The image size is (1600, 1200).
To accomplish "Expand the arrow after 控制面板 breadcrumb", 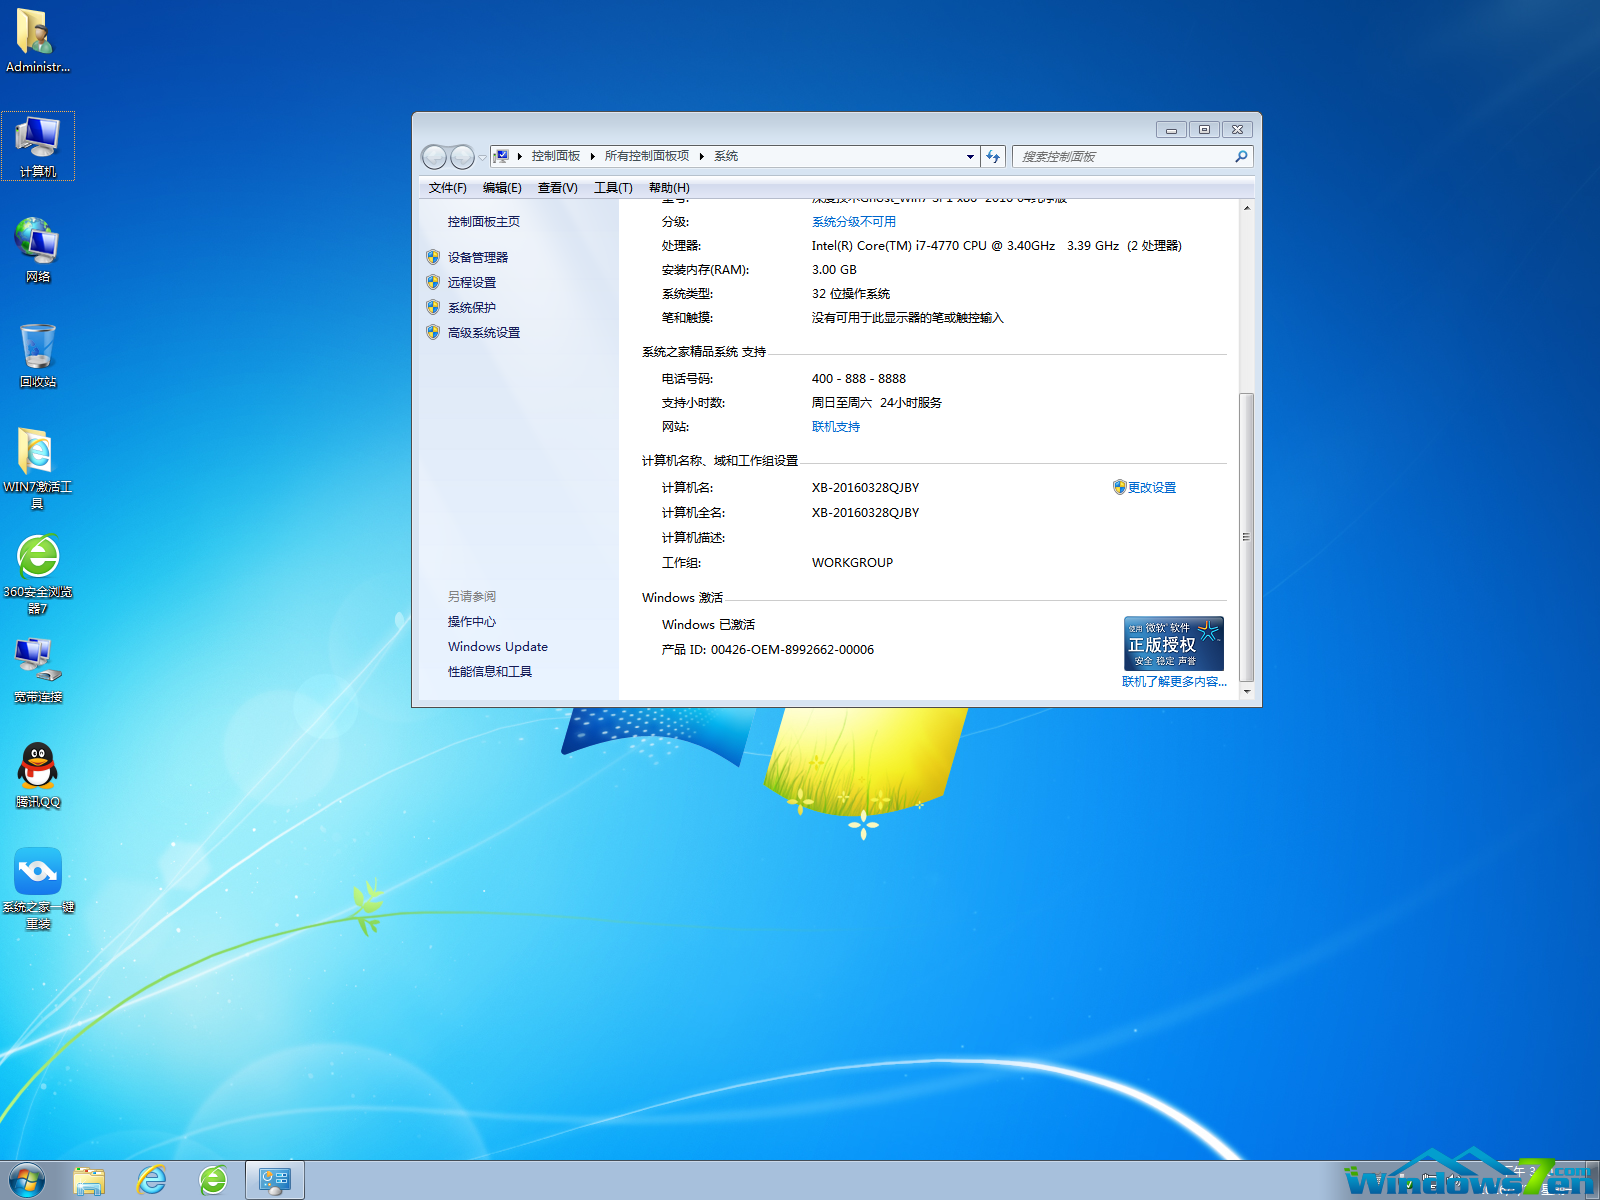I will coord(593,156).
